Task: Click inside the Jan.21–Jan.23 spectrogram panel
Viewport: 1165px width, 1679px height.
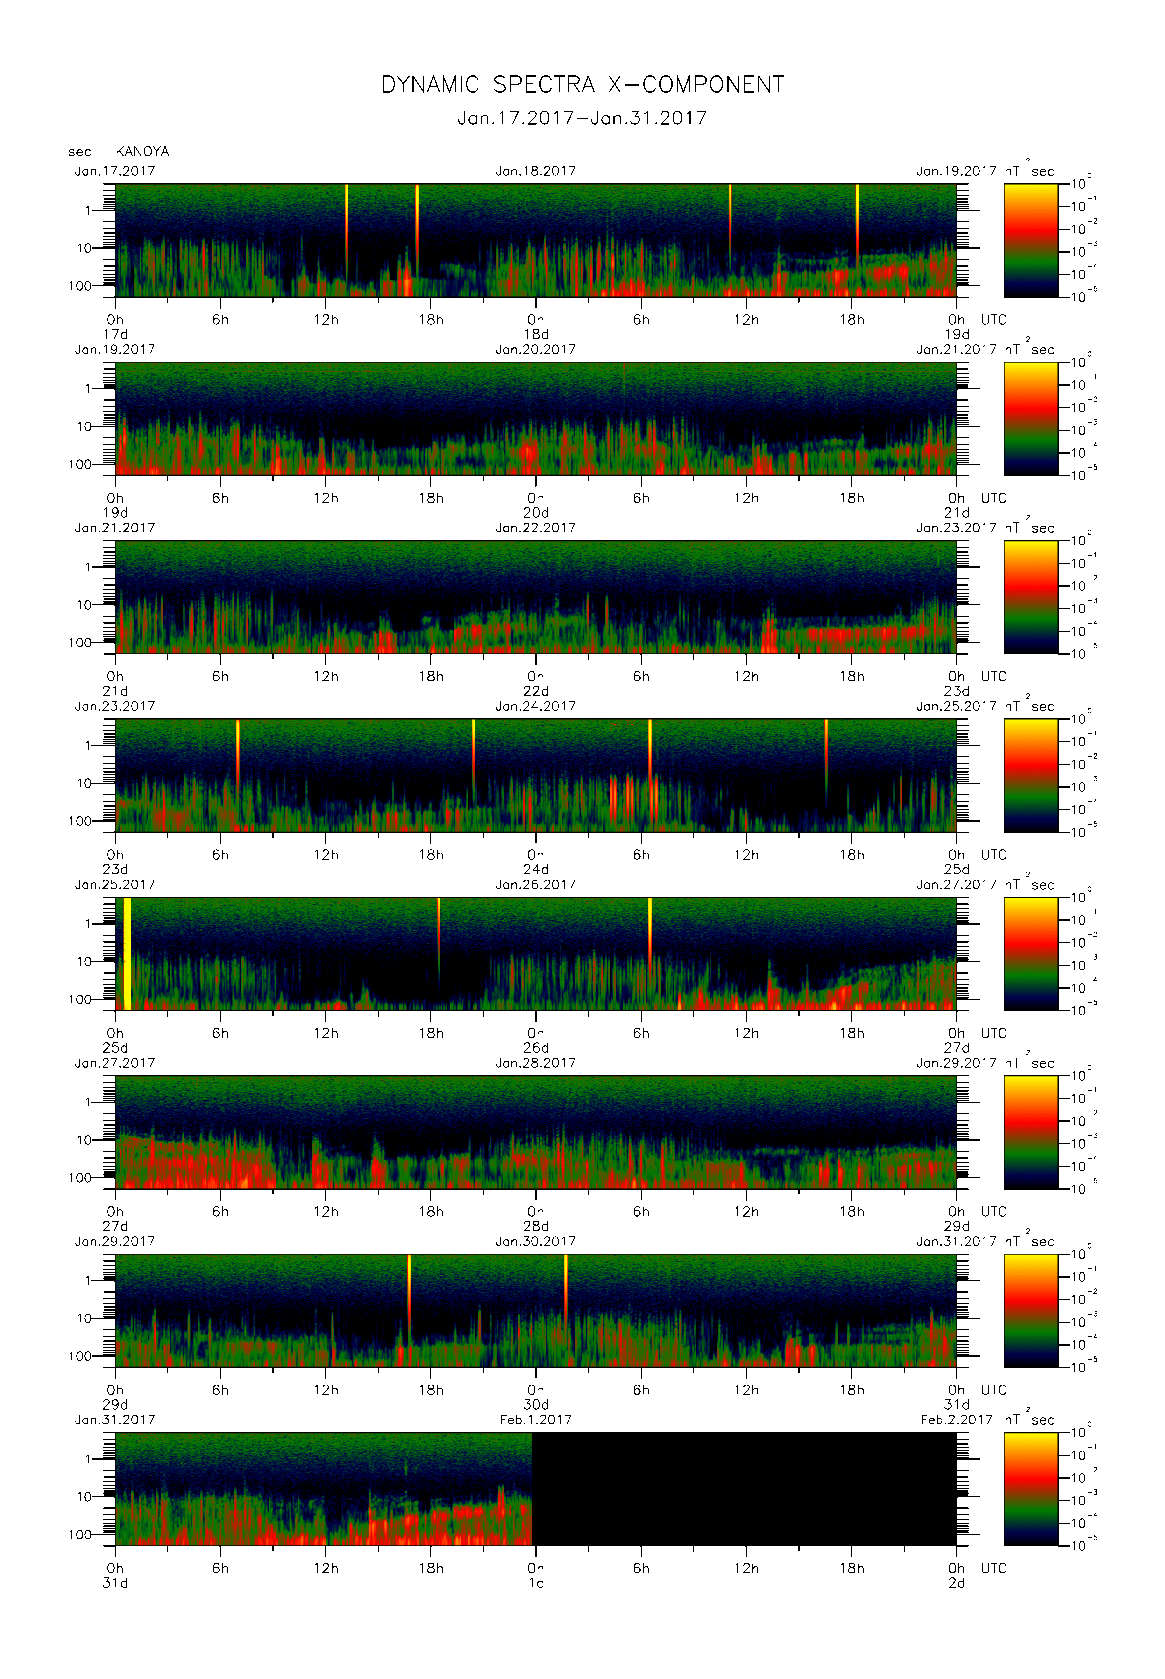Action: 536,597
